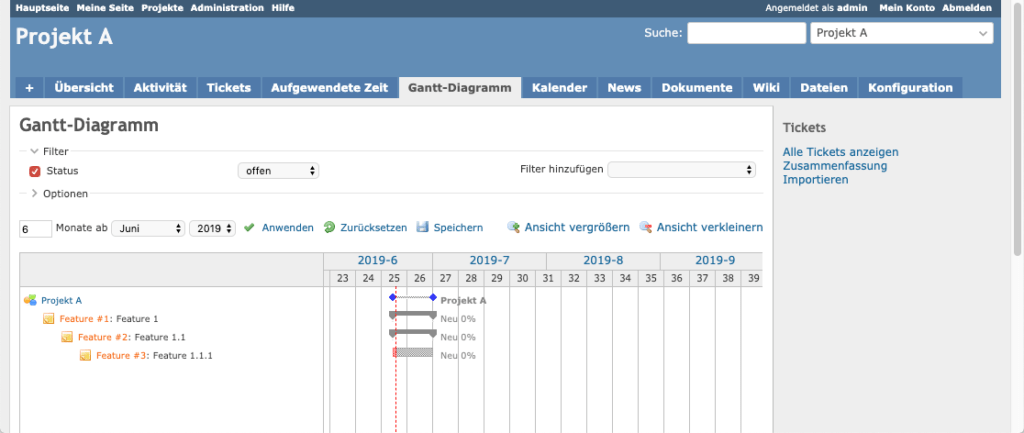Click the Feature #3 progress bar in Gantt chart
The width and height of the screenshot is (1024, 433).
click(x=412, y=352)
